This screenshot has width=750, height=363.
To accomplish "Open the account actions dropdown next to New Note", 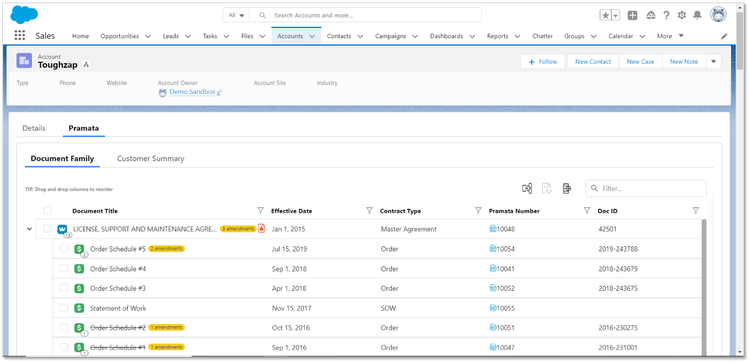I will click(714, 61).
